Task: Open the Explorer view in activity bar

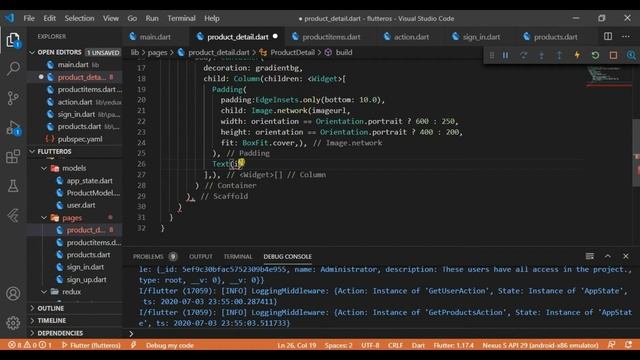Action: point(13,40)
